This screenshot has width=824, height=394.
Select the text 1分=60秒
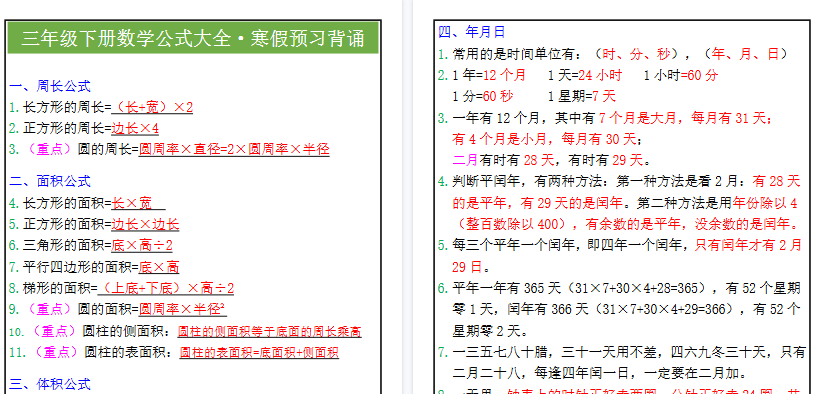(483, 96)
